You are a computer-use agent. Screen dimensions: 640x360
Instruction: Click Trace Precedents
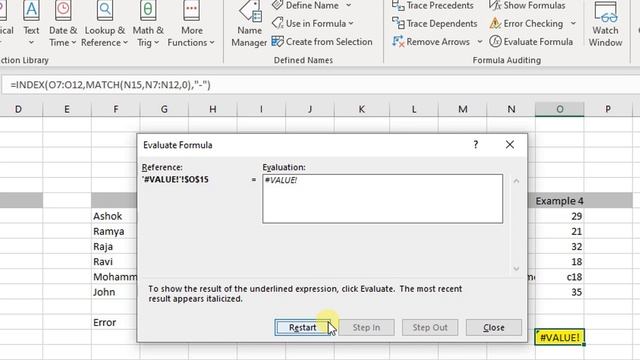point(433,5)
